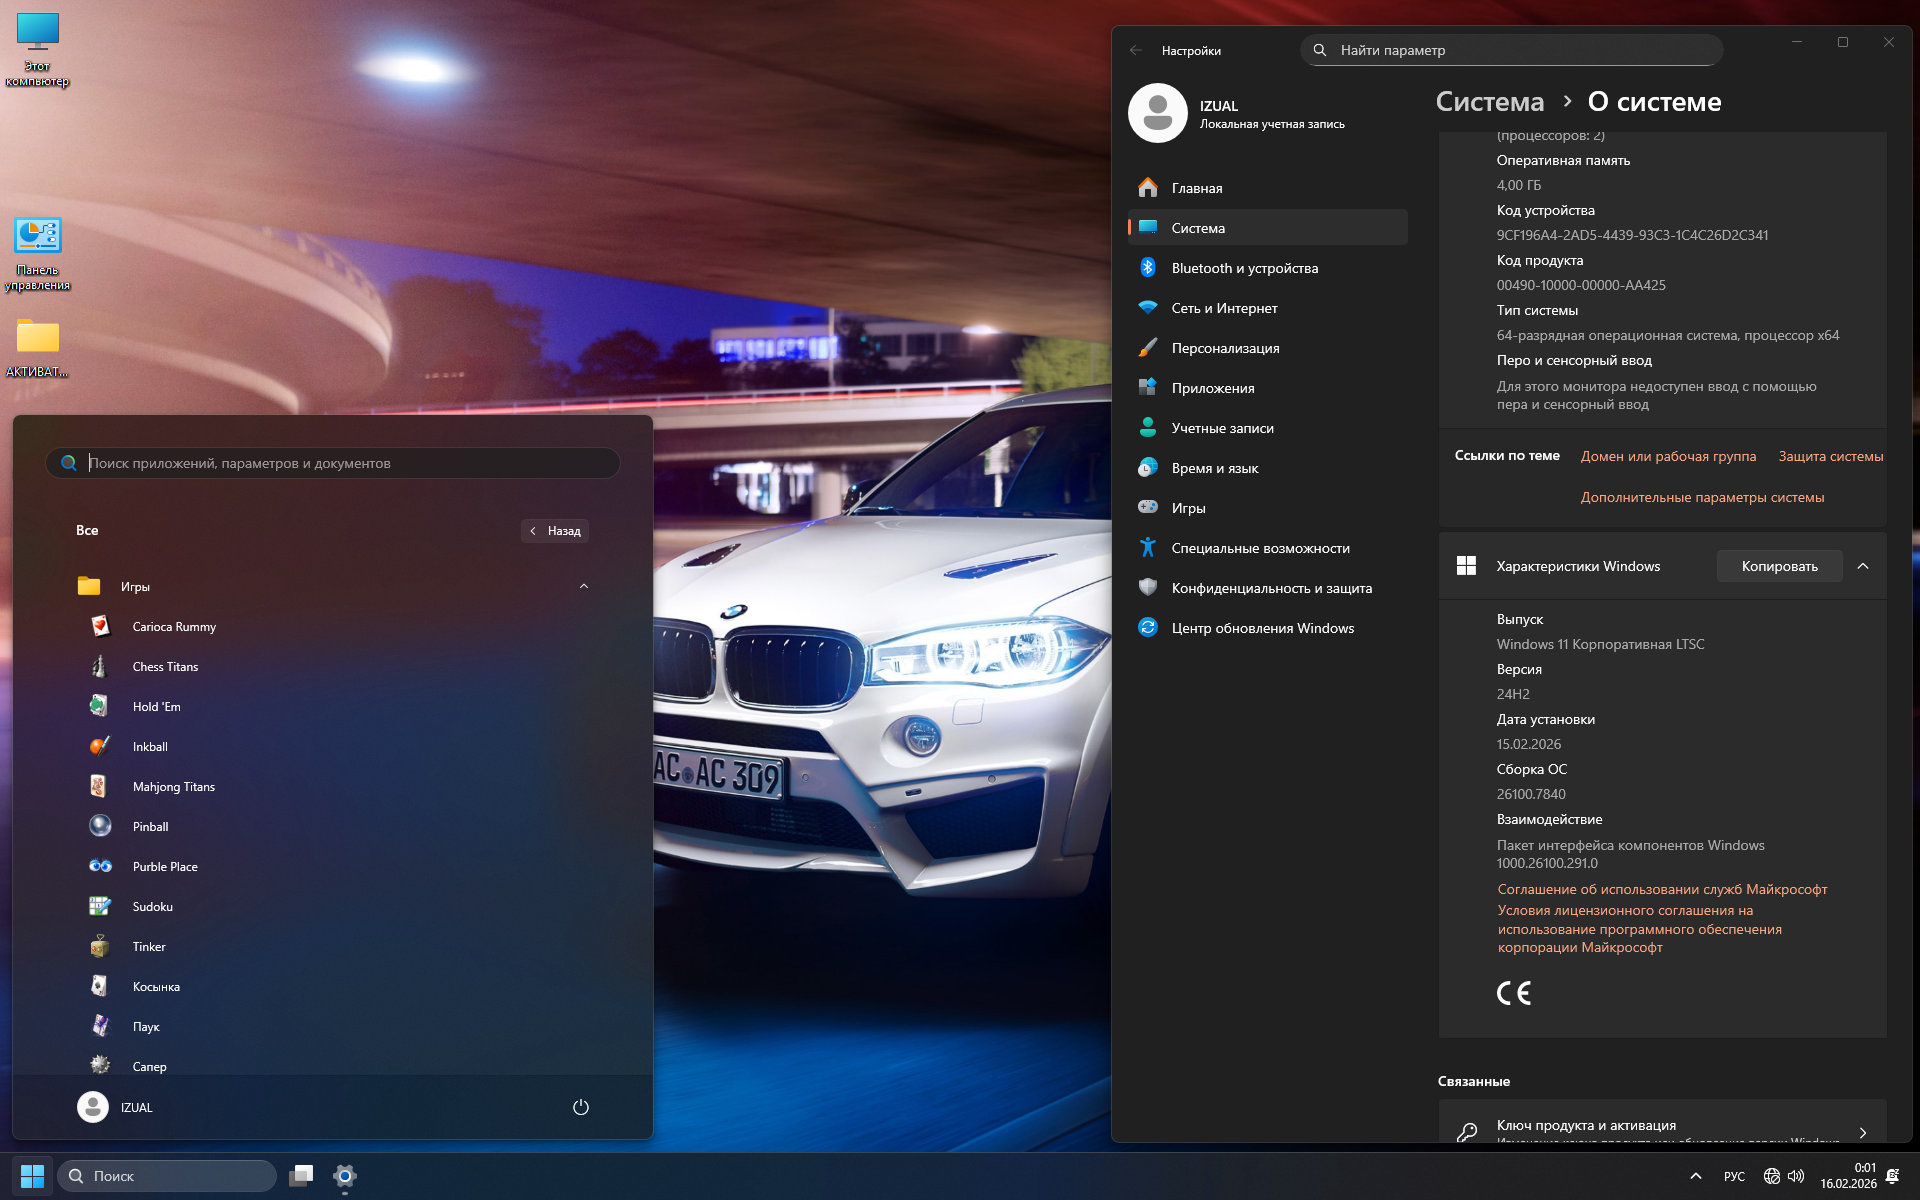
Task: Collapse the Характеристики Windows section
Action: click(1863, 566)
